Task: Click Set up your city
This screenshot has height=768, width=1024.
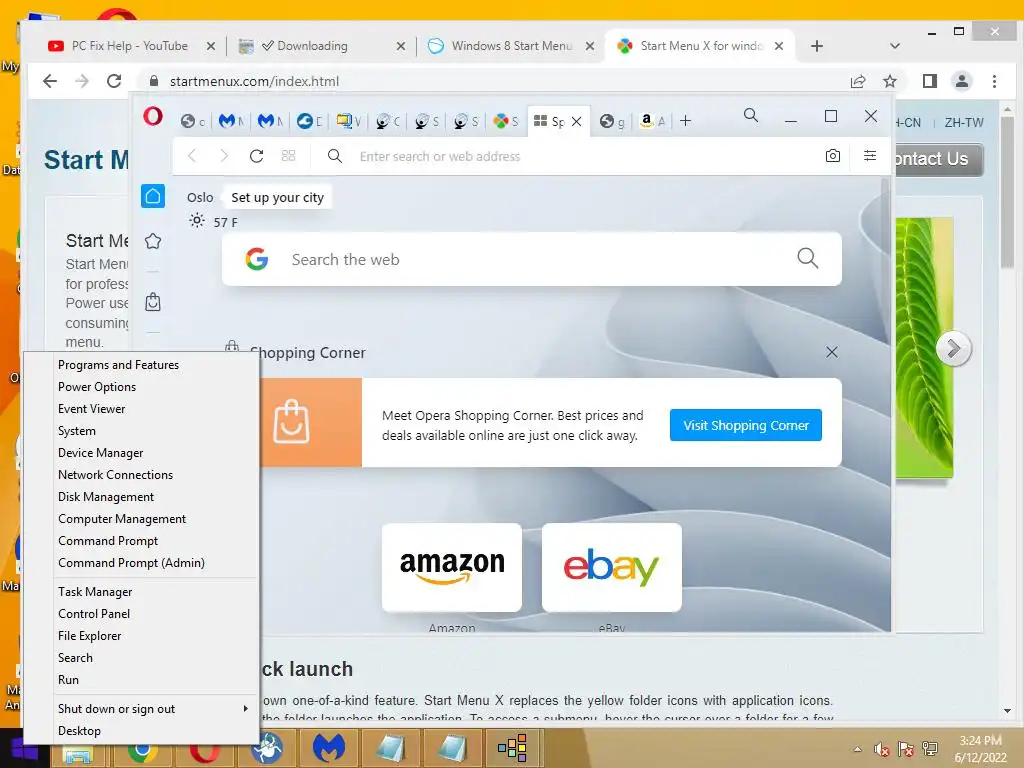Action: click(x=278, y=197)
